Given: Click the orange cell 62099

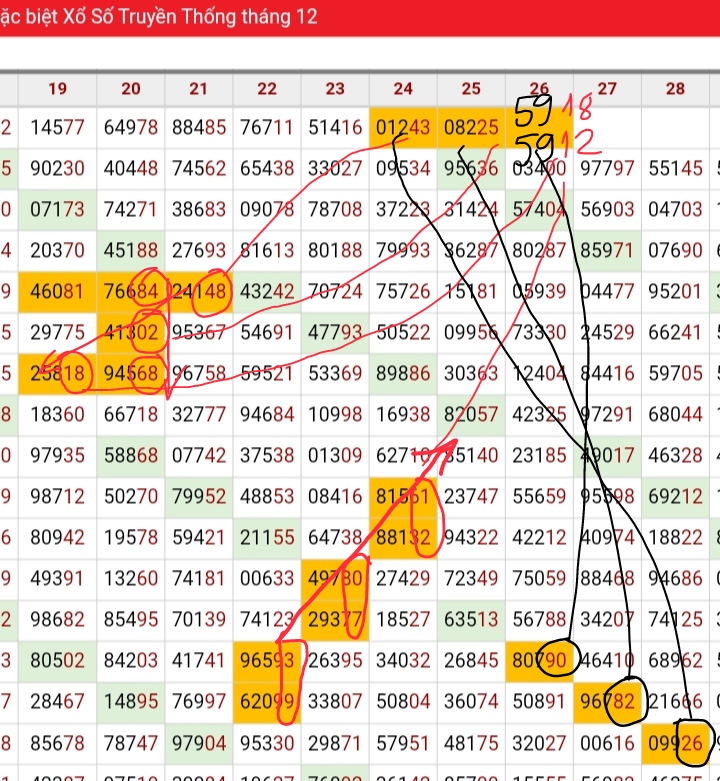Looking at the screenshot, I should tap(267, 701).
